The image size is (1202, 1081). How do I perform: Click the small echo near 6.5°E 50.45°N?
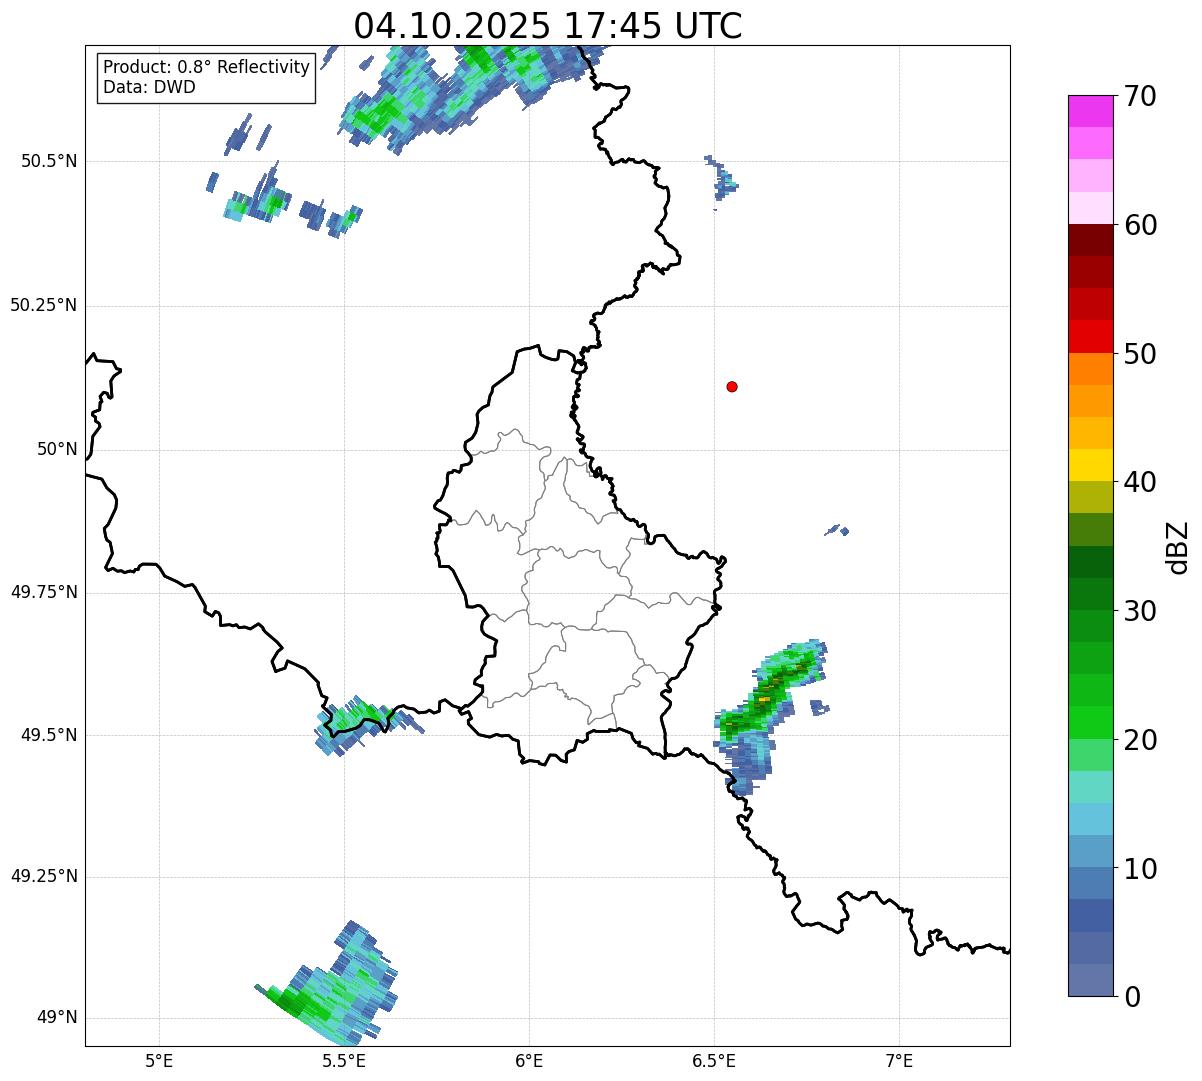[721, 181]
